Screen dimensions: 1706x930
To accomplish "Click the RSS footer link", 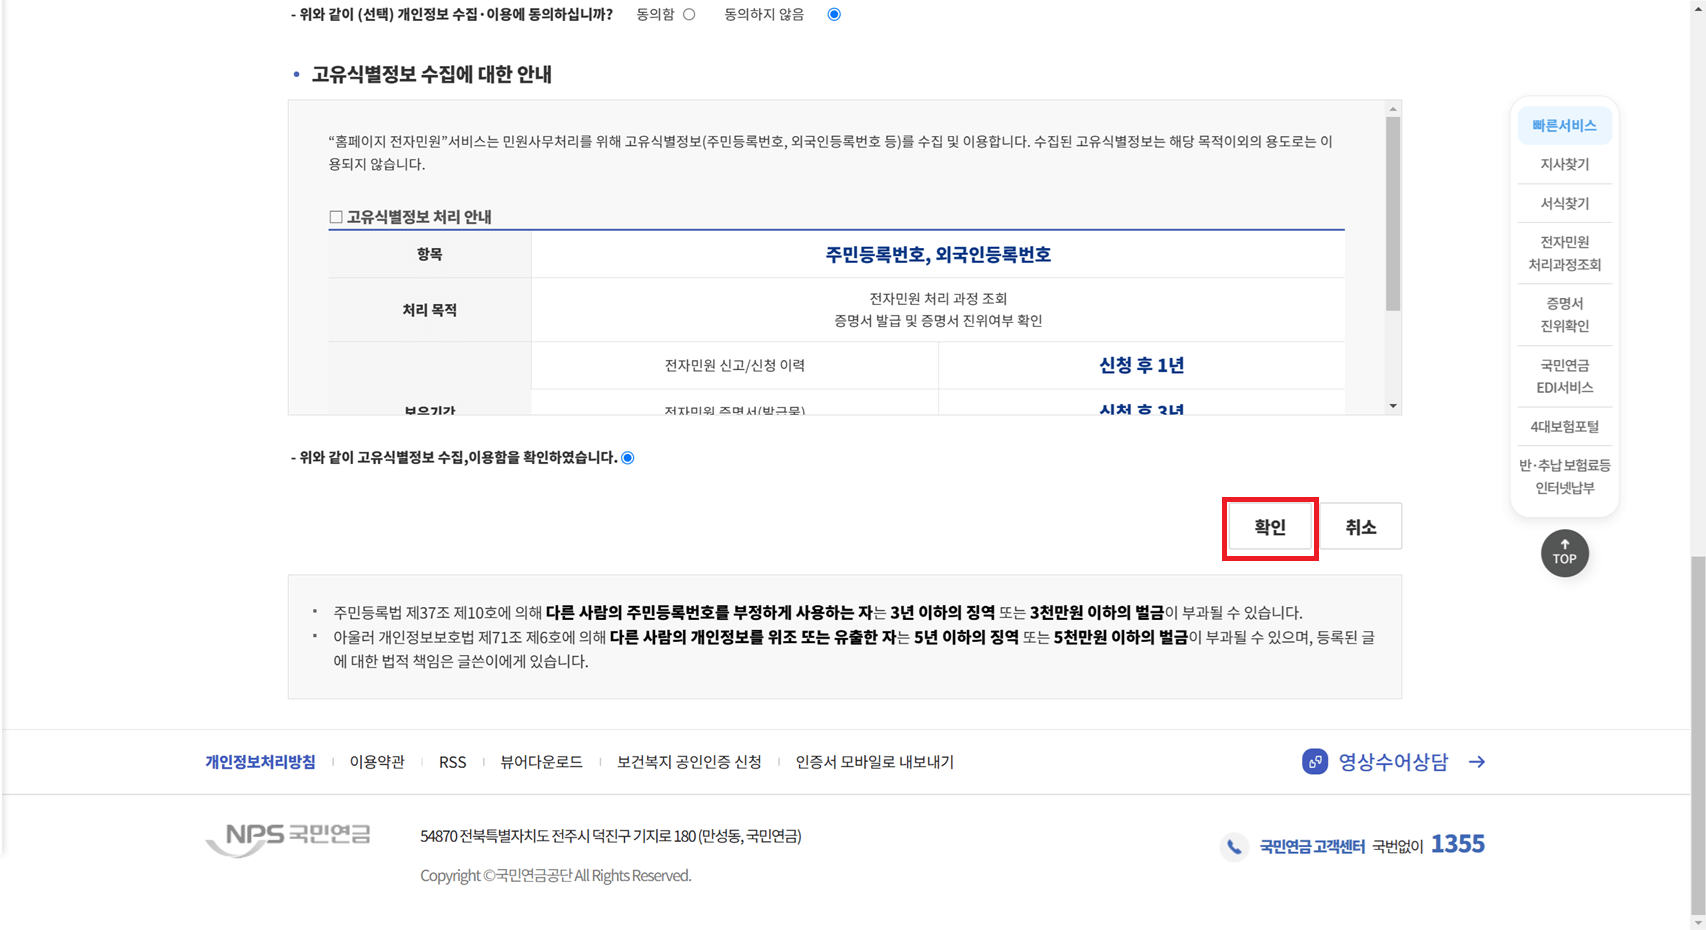I will 452,761.
